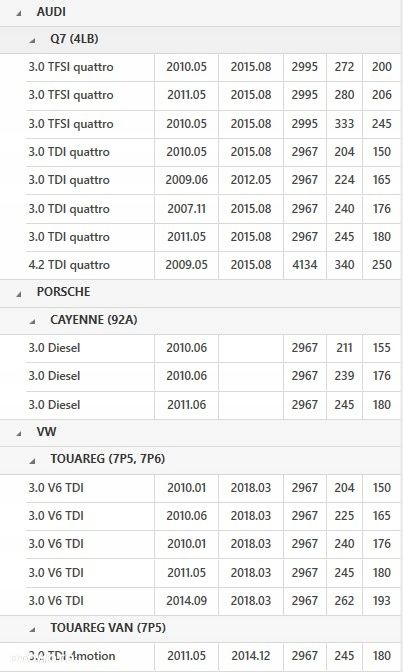Select the 3.0 TFSI quattro 272 hp row

point(213,67)
